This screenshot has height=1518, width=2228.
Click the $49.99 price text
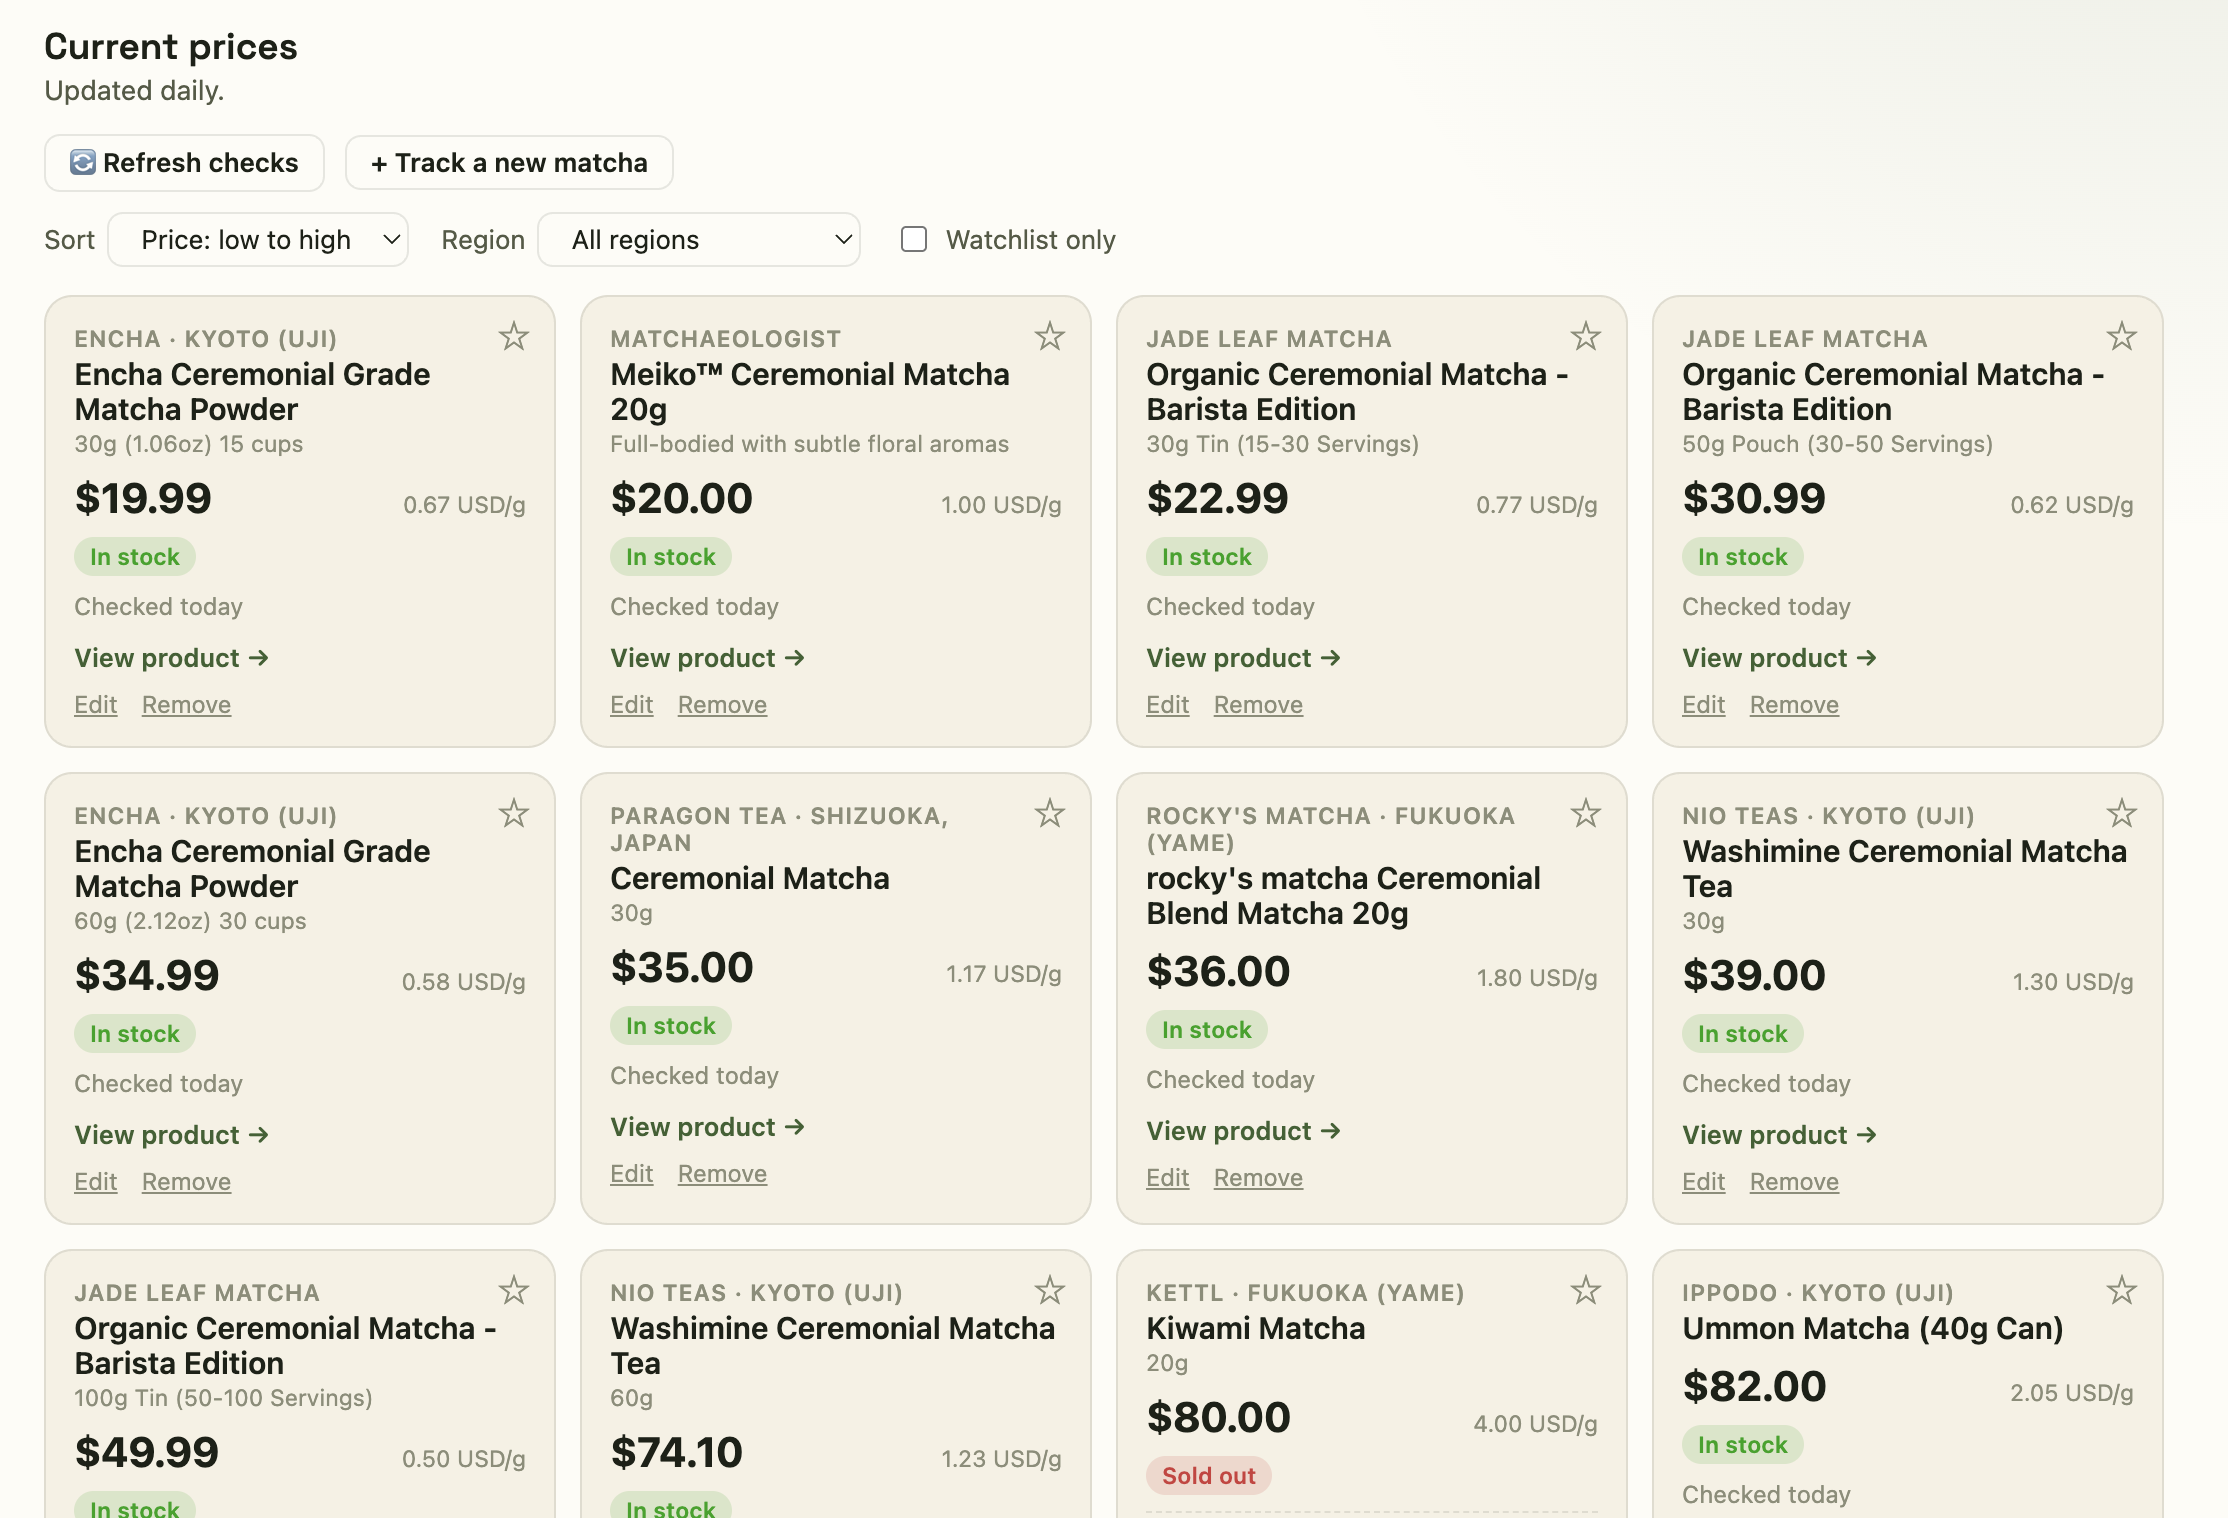click(x=147, y=1452)
